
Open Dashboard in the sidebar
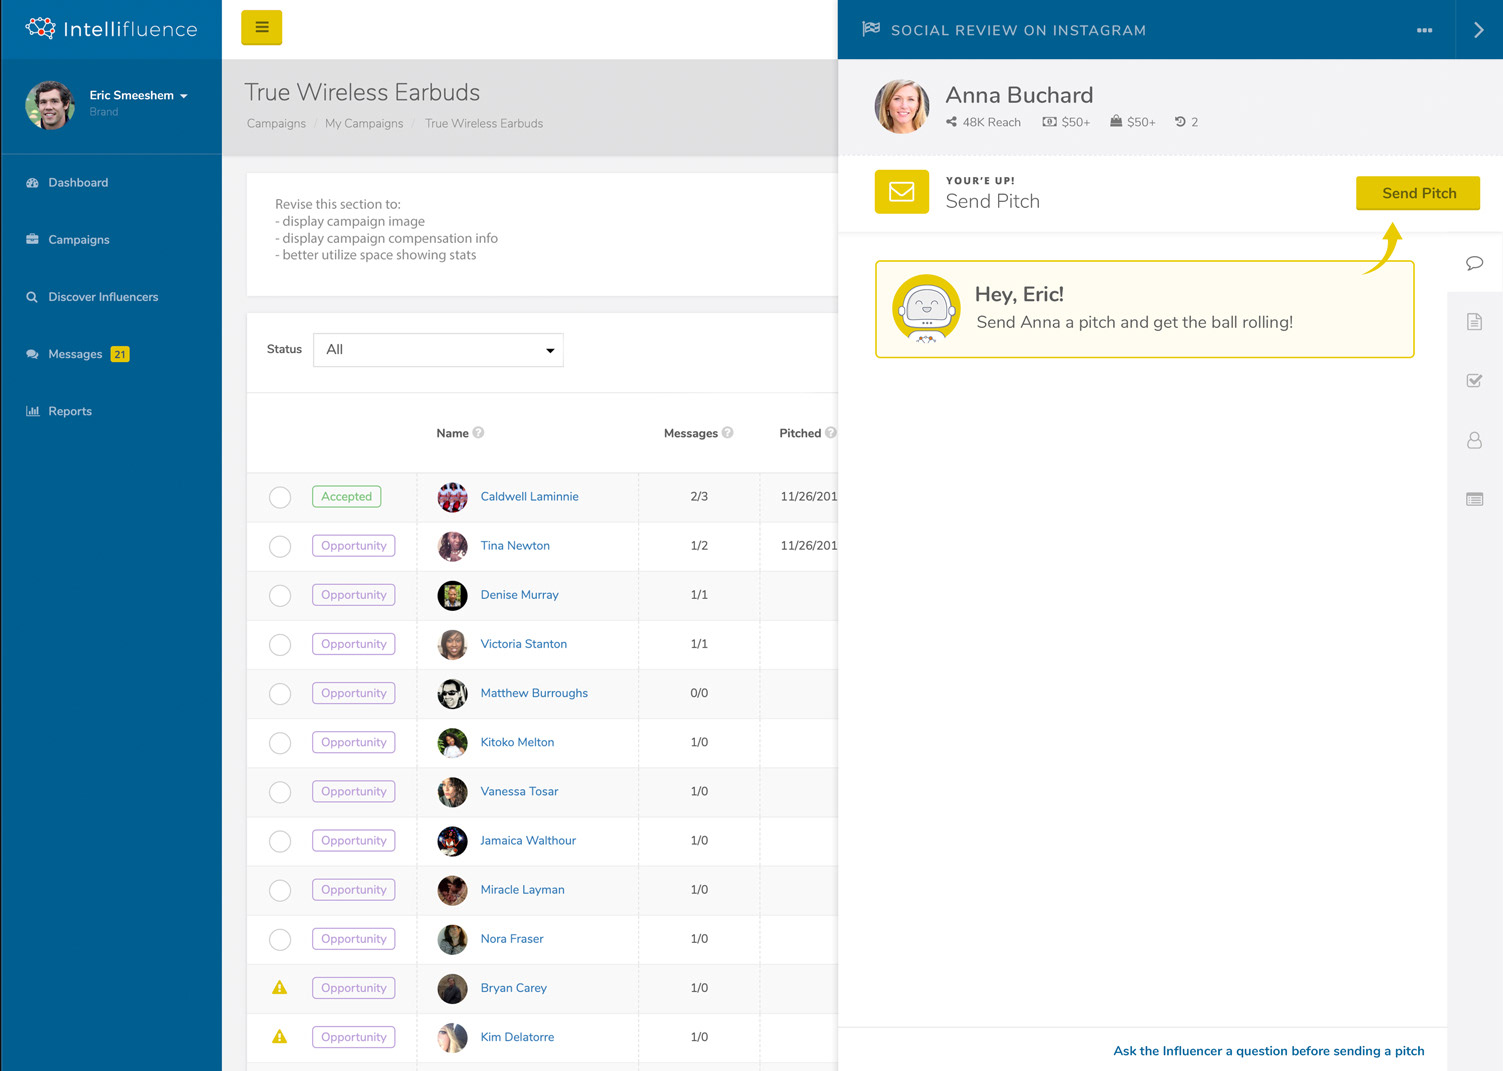click(78, 183)
